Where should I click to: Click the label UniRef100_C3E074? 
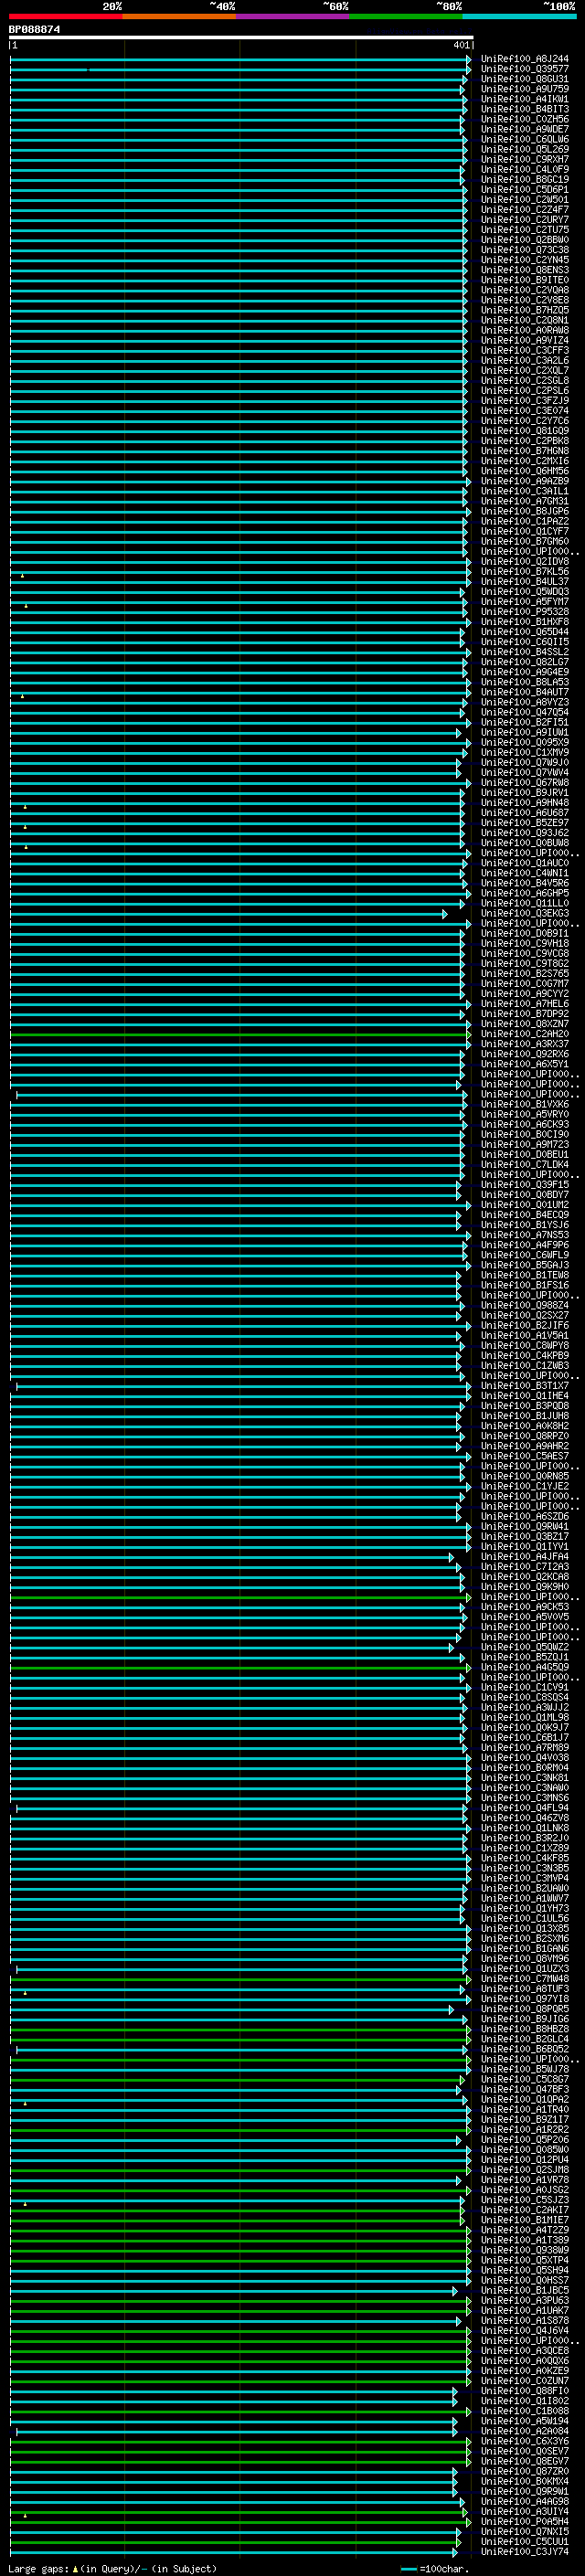pyautogui.click(x=524, y=410)
